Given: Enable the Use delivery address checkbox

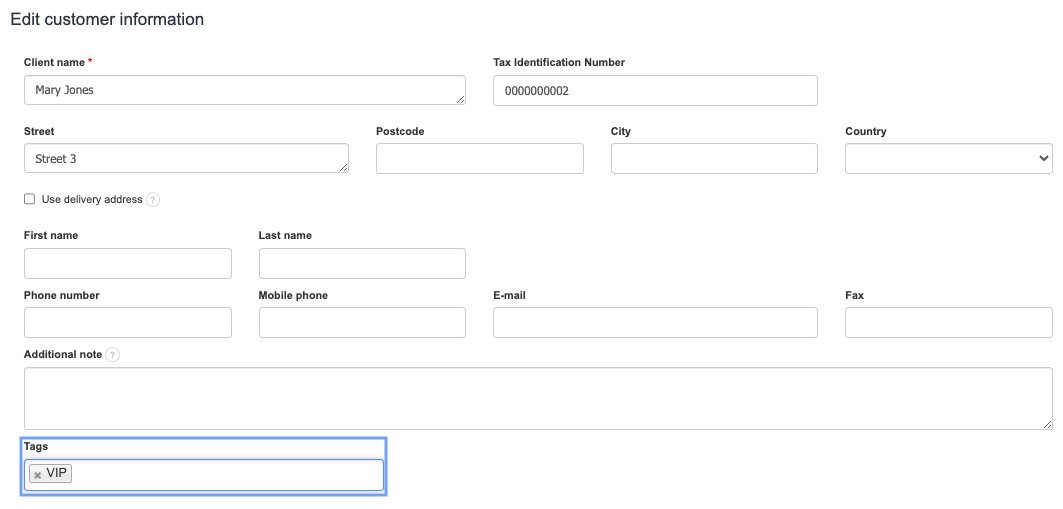Looking at the screenshot, I should pos(30,200).
